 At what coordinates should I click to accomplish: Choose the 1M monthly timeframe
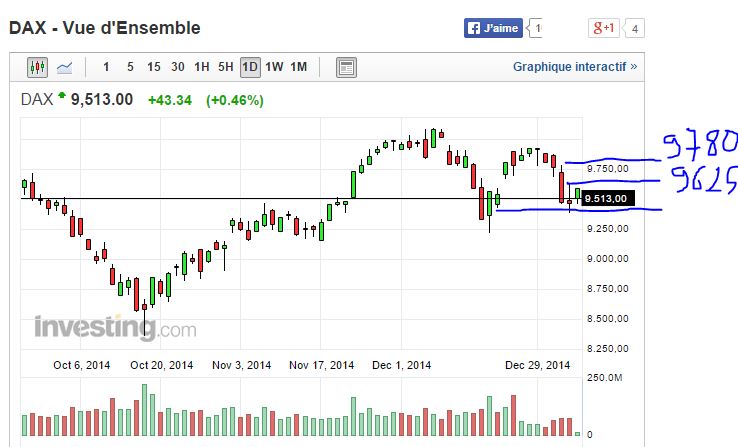click(x=299, y=68)
